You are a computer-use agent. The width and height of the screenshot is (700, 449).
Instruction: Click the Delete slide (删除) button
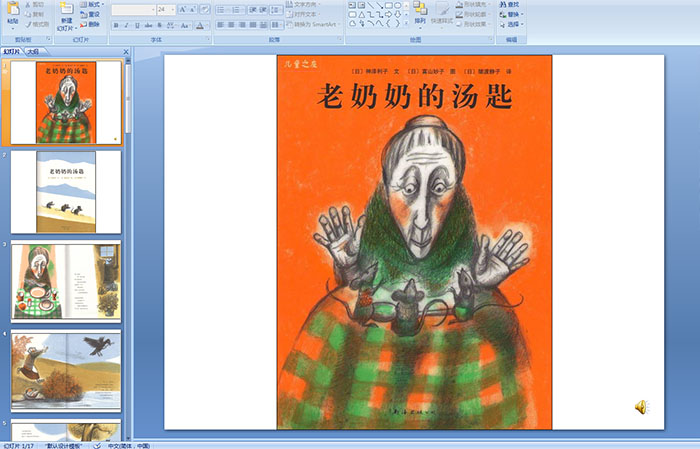90,24
